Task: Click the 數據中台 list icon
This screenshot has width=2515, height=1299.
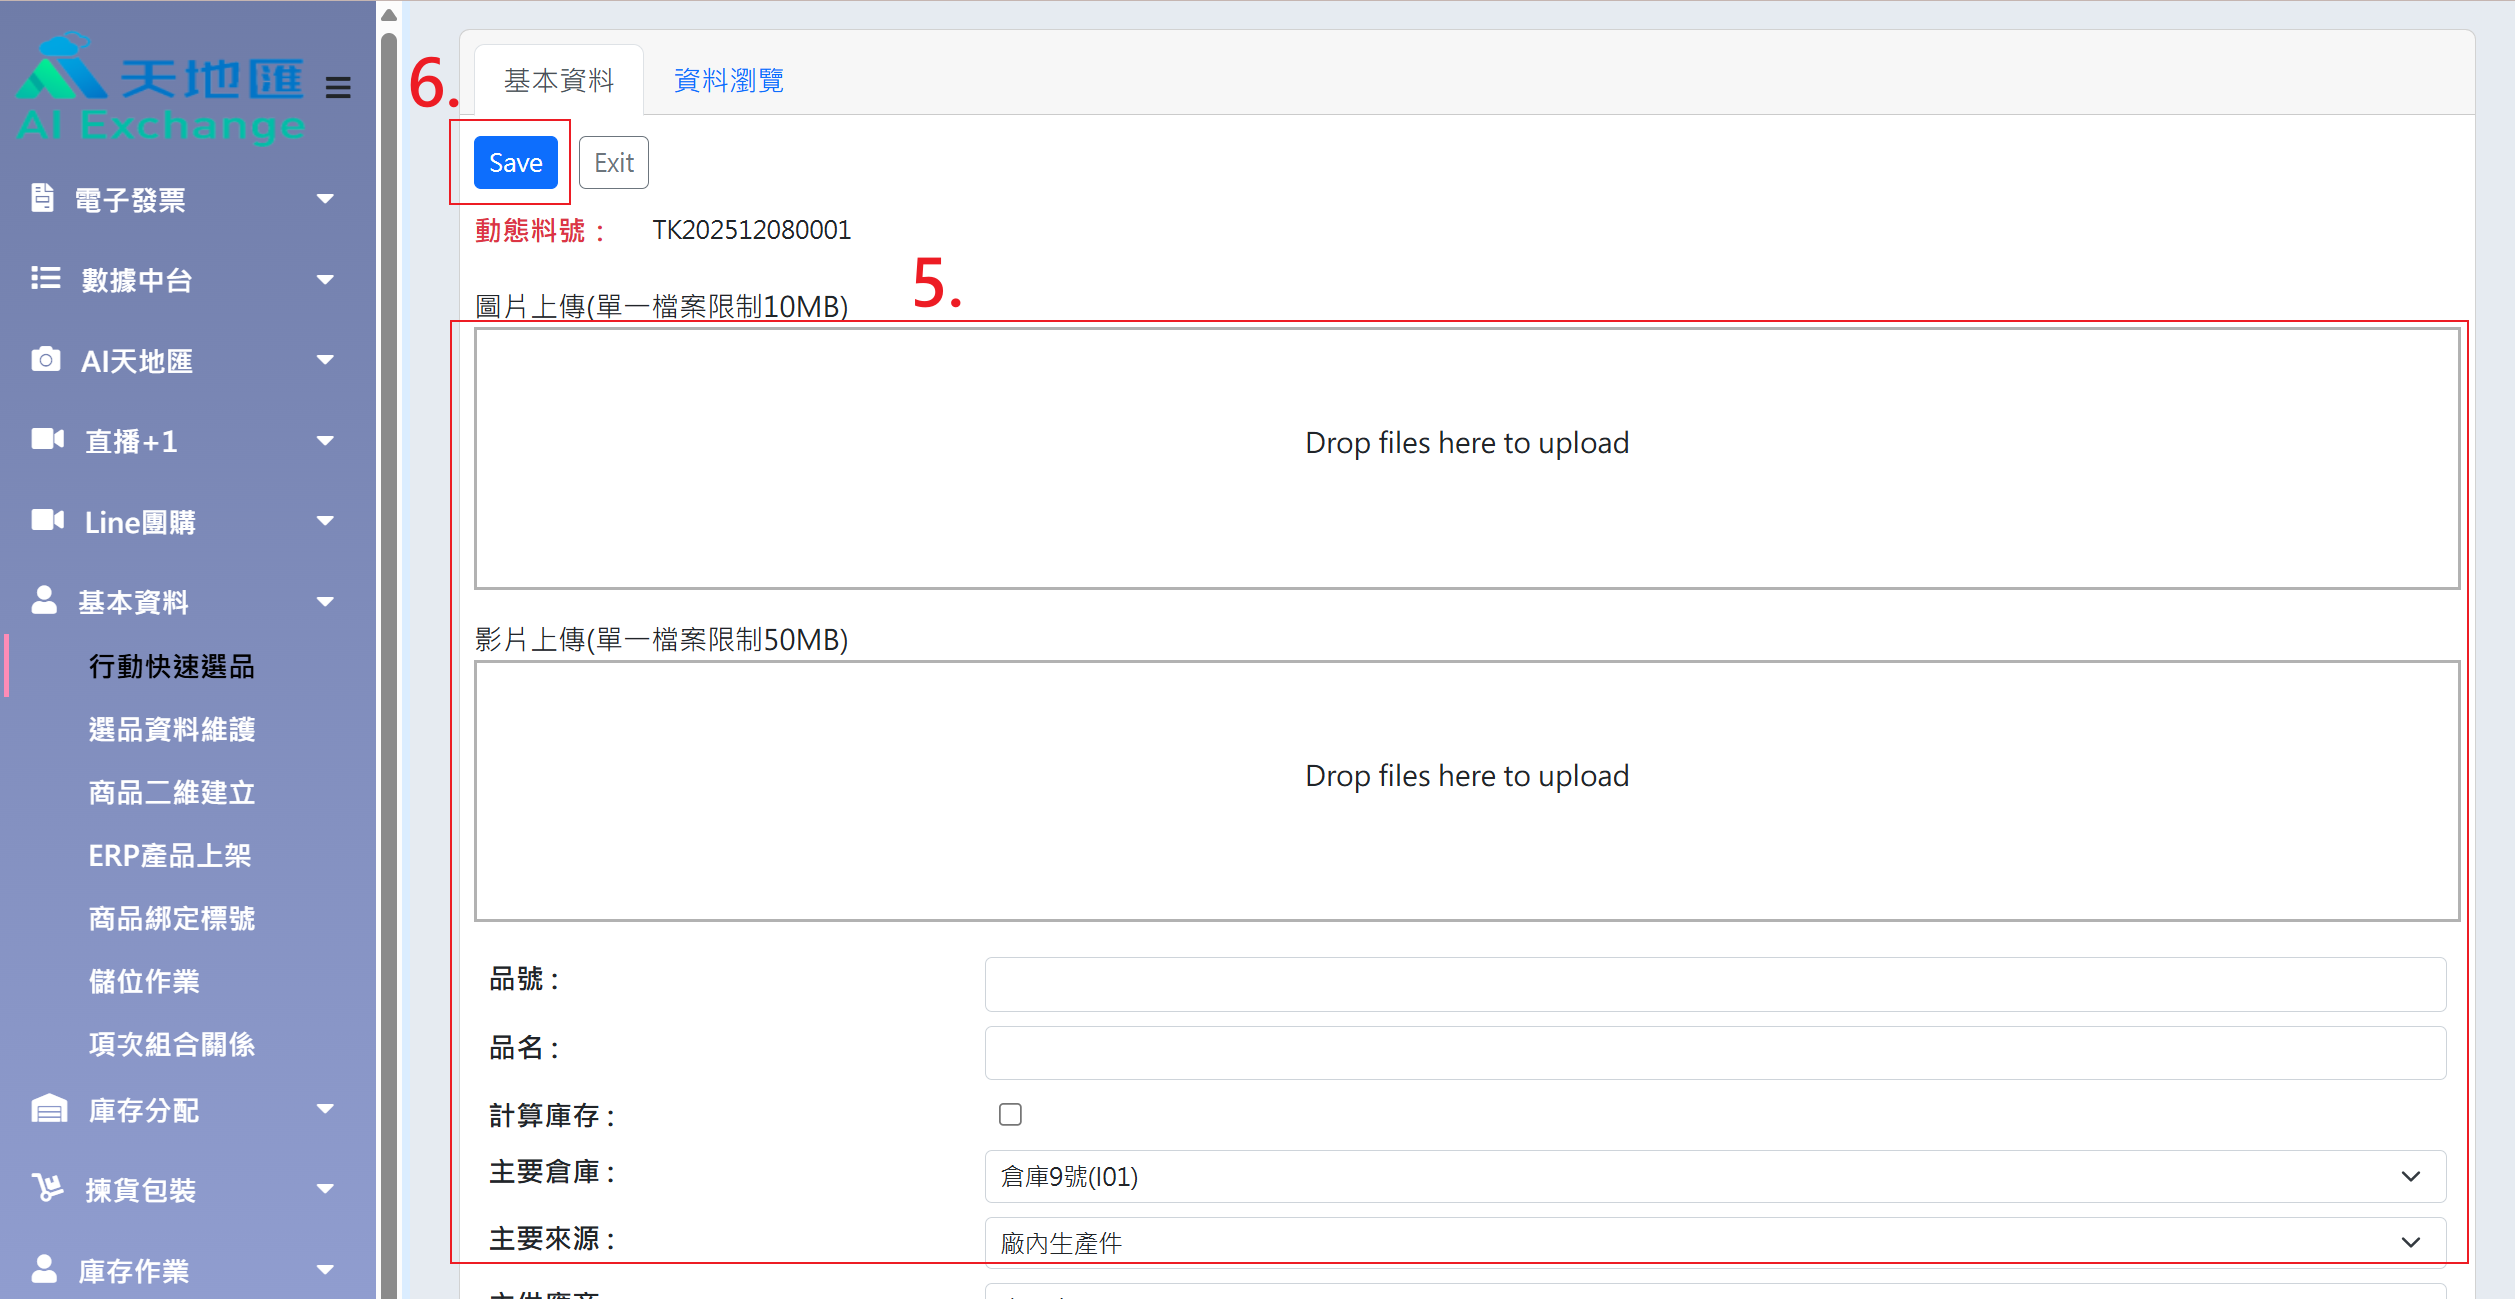Action: tap(45, 278)
